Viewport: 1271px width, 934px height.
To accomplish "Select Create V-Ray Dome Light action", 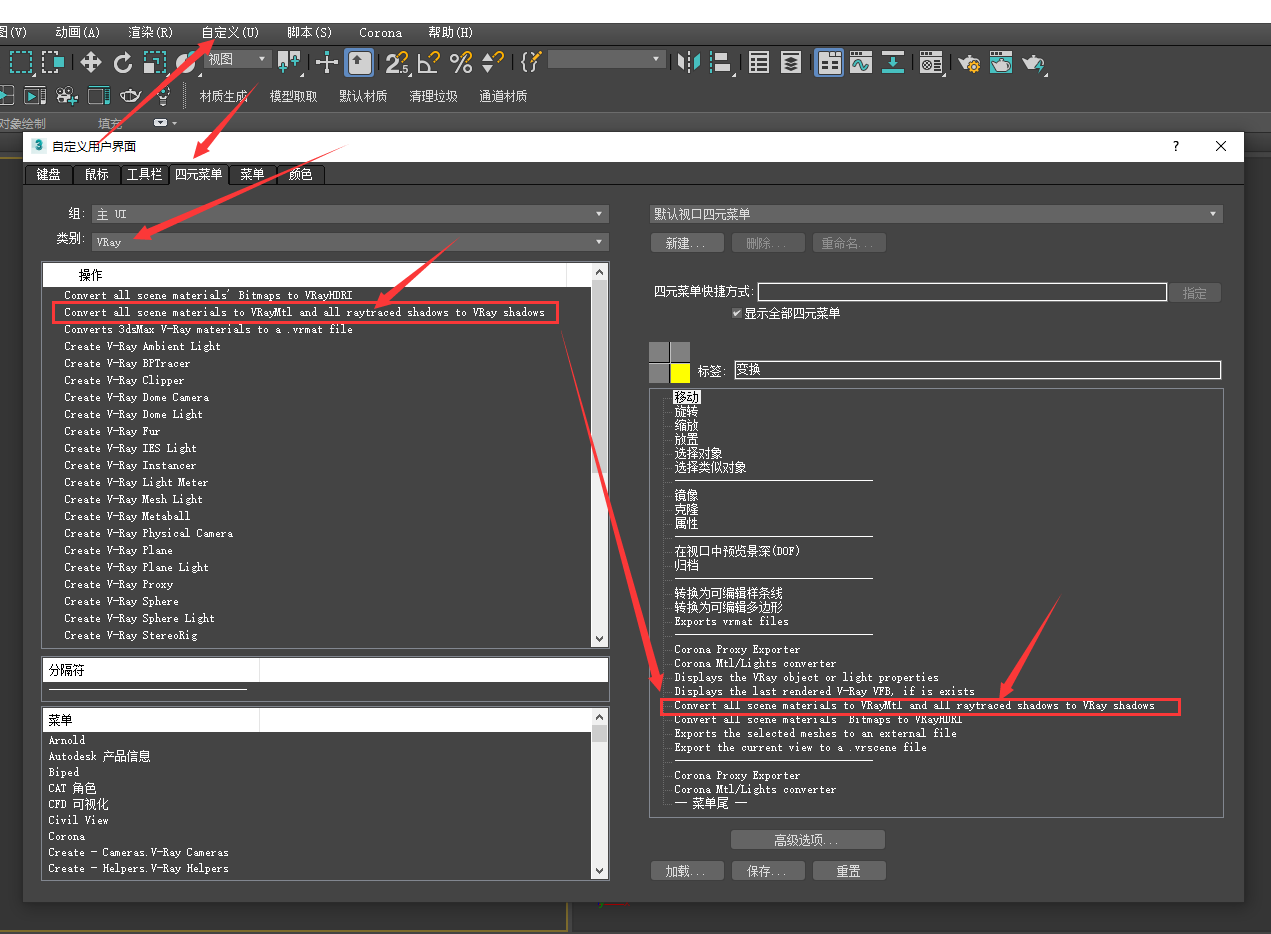I will [x=133, y=414].
